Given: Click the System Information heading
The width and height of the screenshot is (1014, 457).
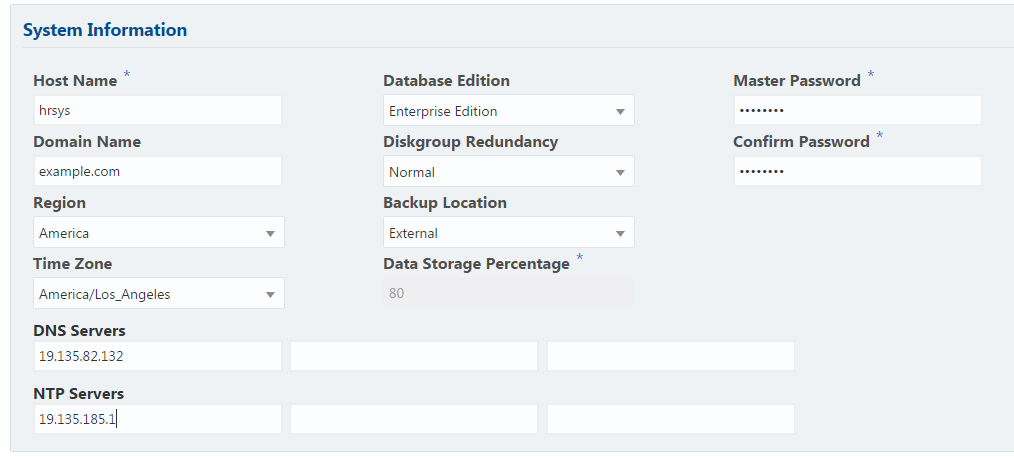Looking at the screenshot, I should click(x=105, y=30).
